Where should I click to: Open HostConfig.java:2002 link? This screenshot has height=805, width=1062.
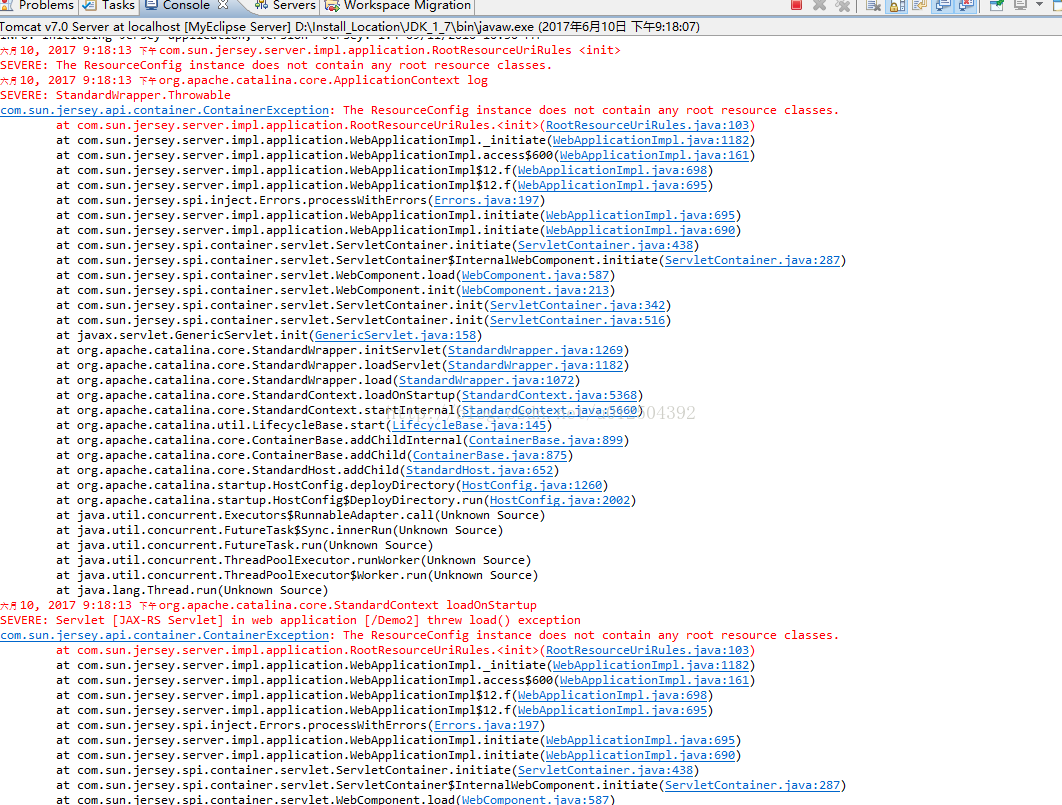pyautogui.click(x=560, y=500)
